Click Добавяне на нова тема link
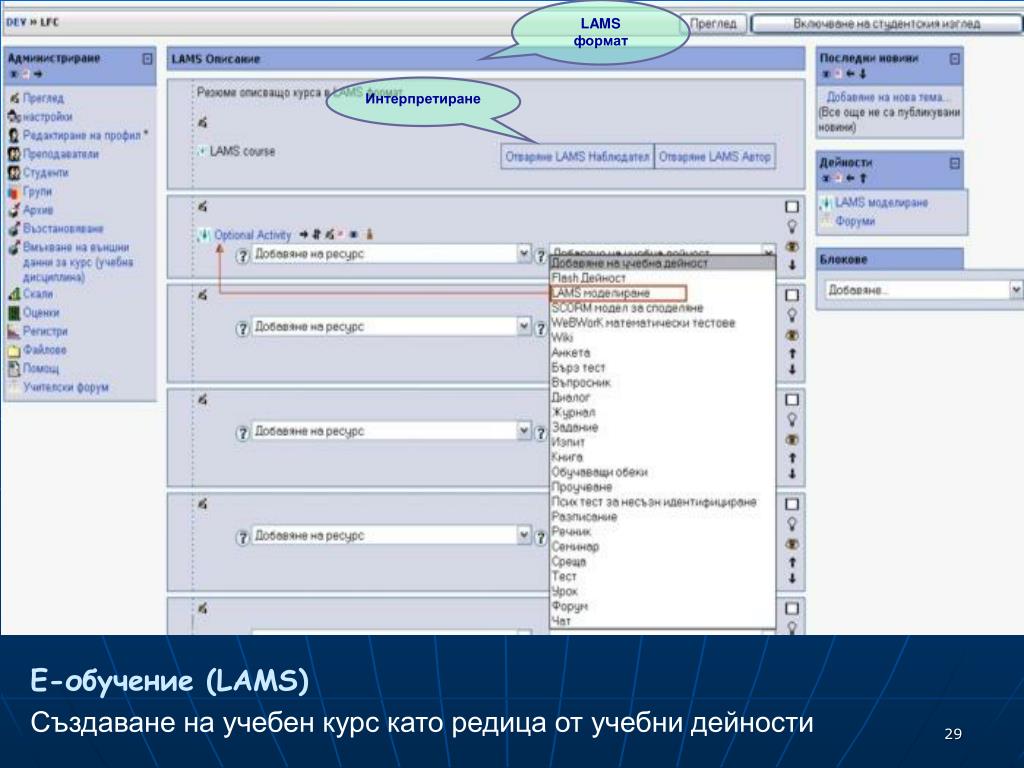Screen dimensions: 1024x768 [887, 97]
